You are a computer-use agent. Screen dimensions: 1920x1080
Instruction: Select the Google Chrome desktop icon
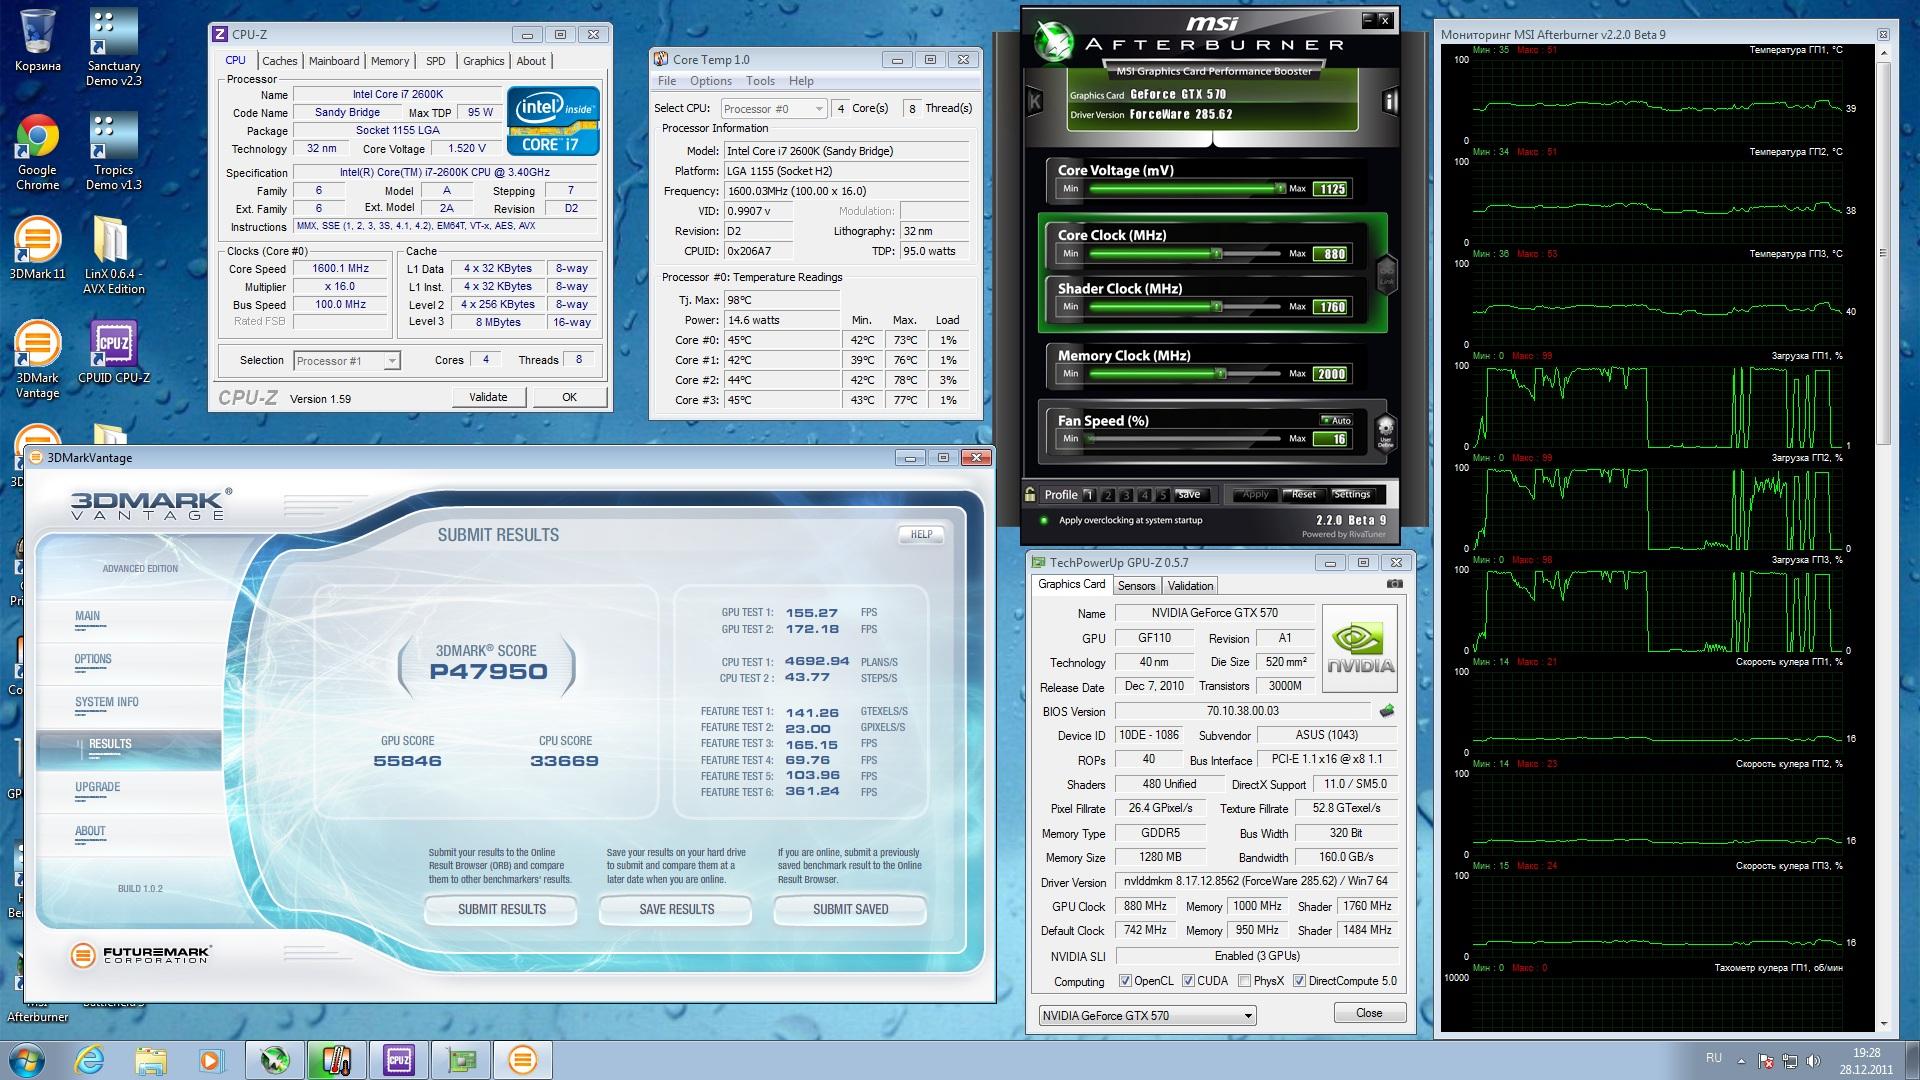(x=37, y=153)
